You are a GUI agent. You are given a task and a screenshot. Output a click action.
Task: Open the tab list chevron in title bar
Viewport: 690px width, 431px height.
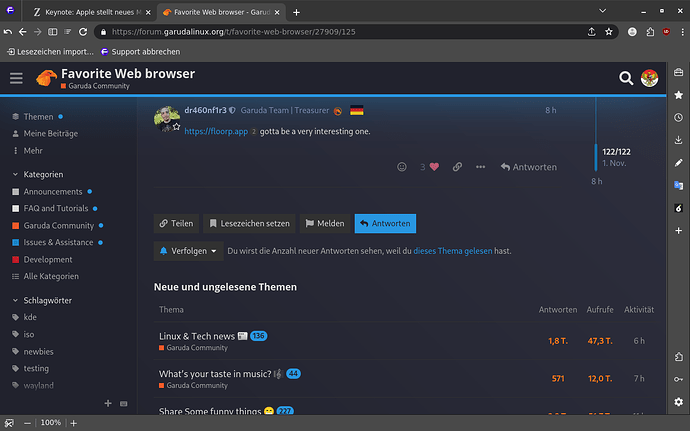click(602, 11)
